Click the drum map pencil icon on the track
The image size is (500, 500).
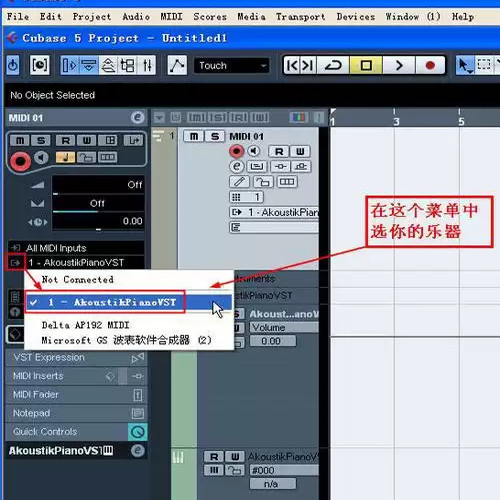(x=239, y=182)
